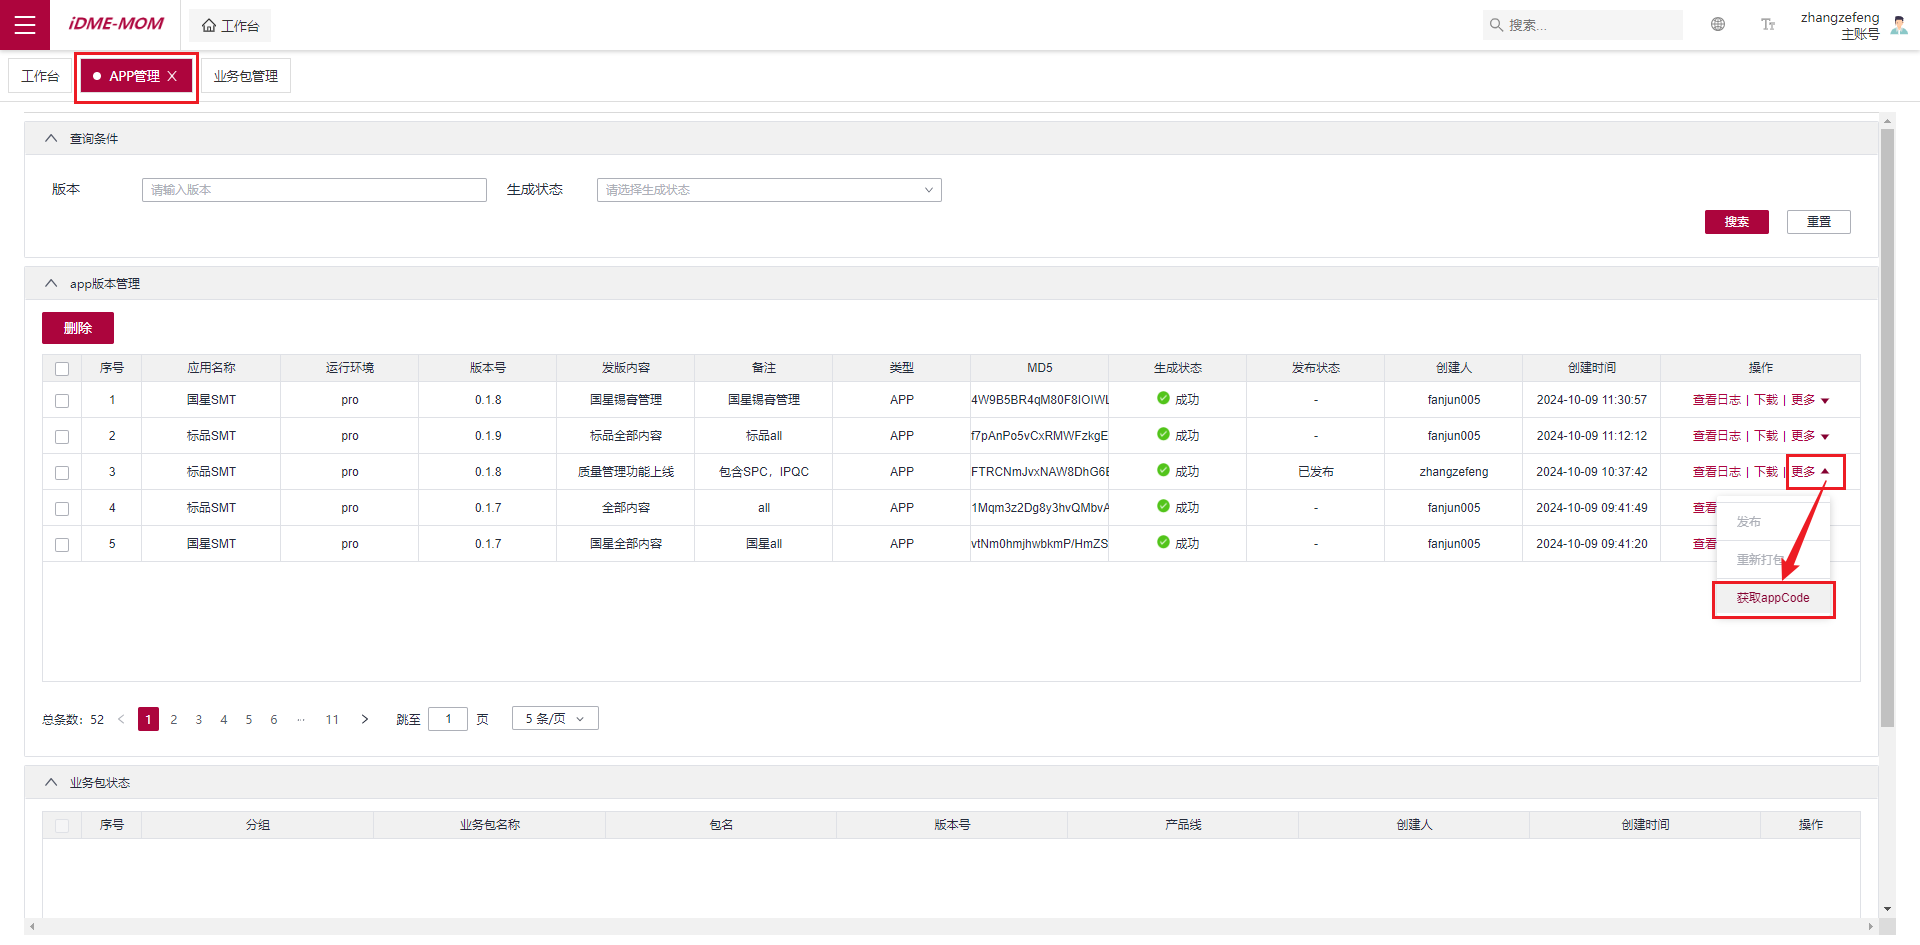Open the hamburger navigation menu
Screen dimensions: 1920x945
click(x=25, y=25)
